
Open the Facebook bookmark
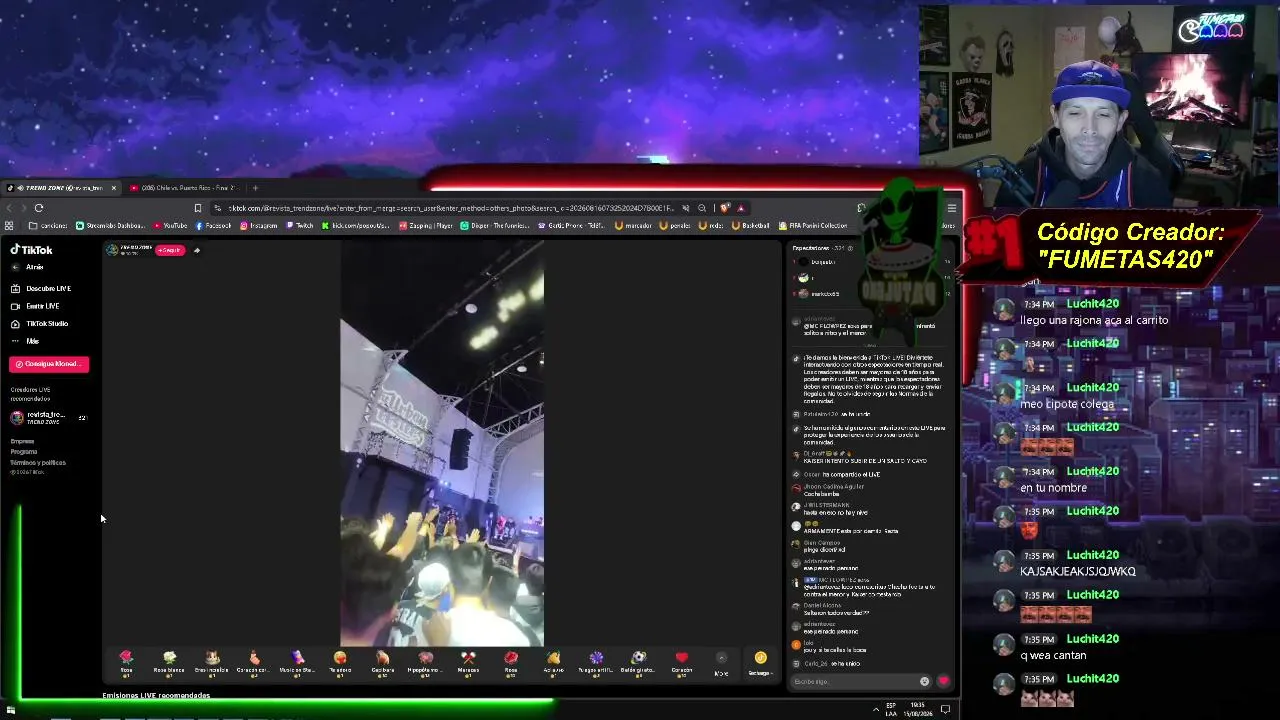212,226
